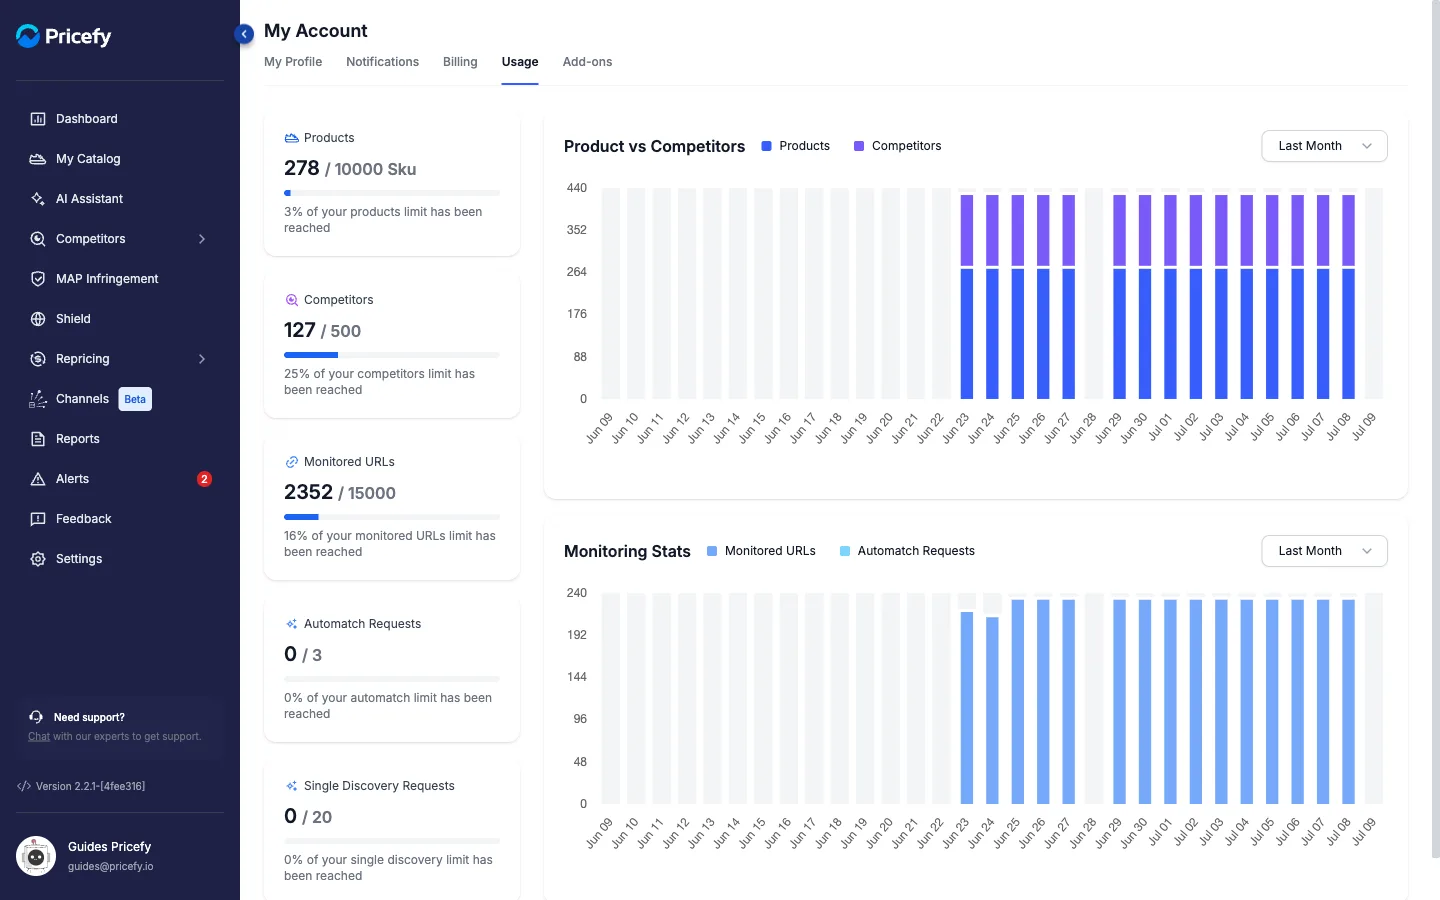This screenshot has height=900, width=1440.
Task: Click the 127 / 500 competitors value
Action: click(x=322, y=331)
